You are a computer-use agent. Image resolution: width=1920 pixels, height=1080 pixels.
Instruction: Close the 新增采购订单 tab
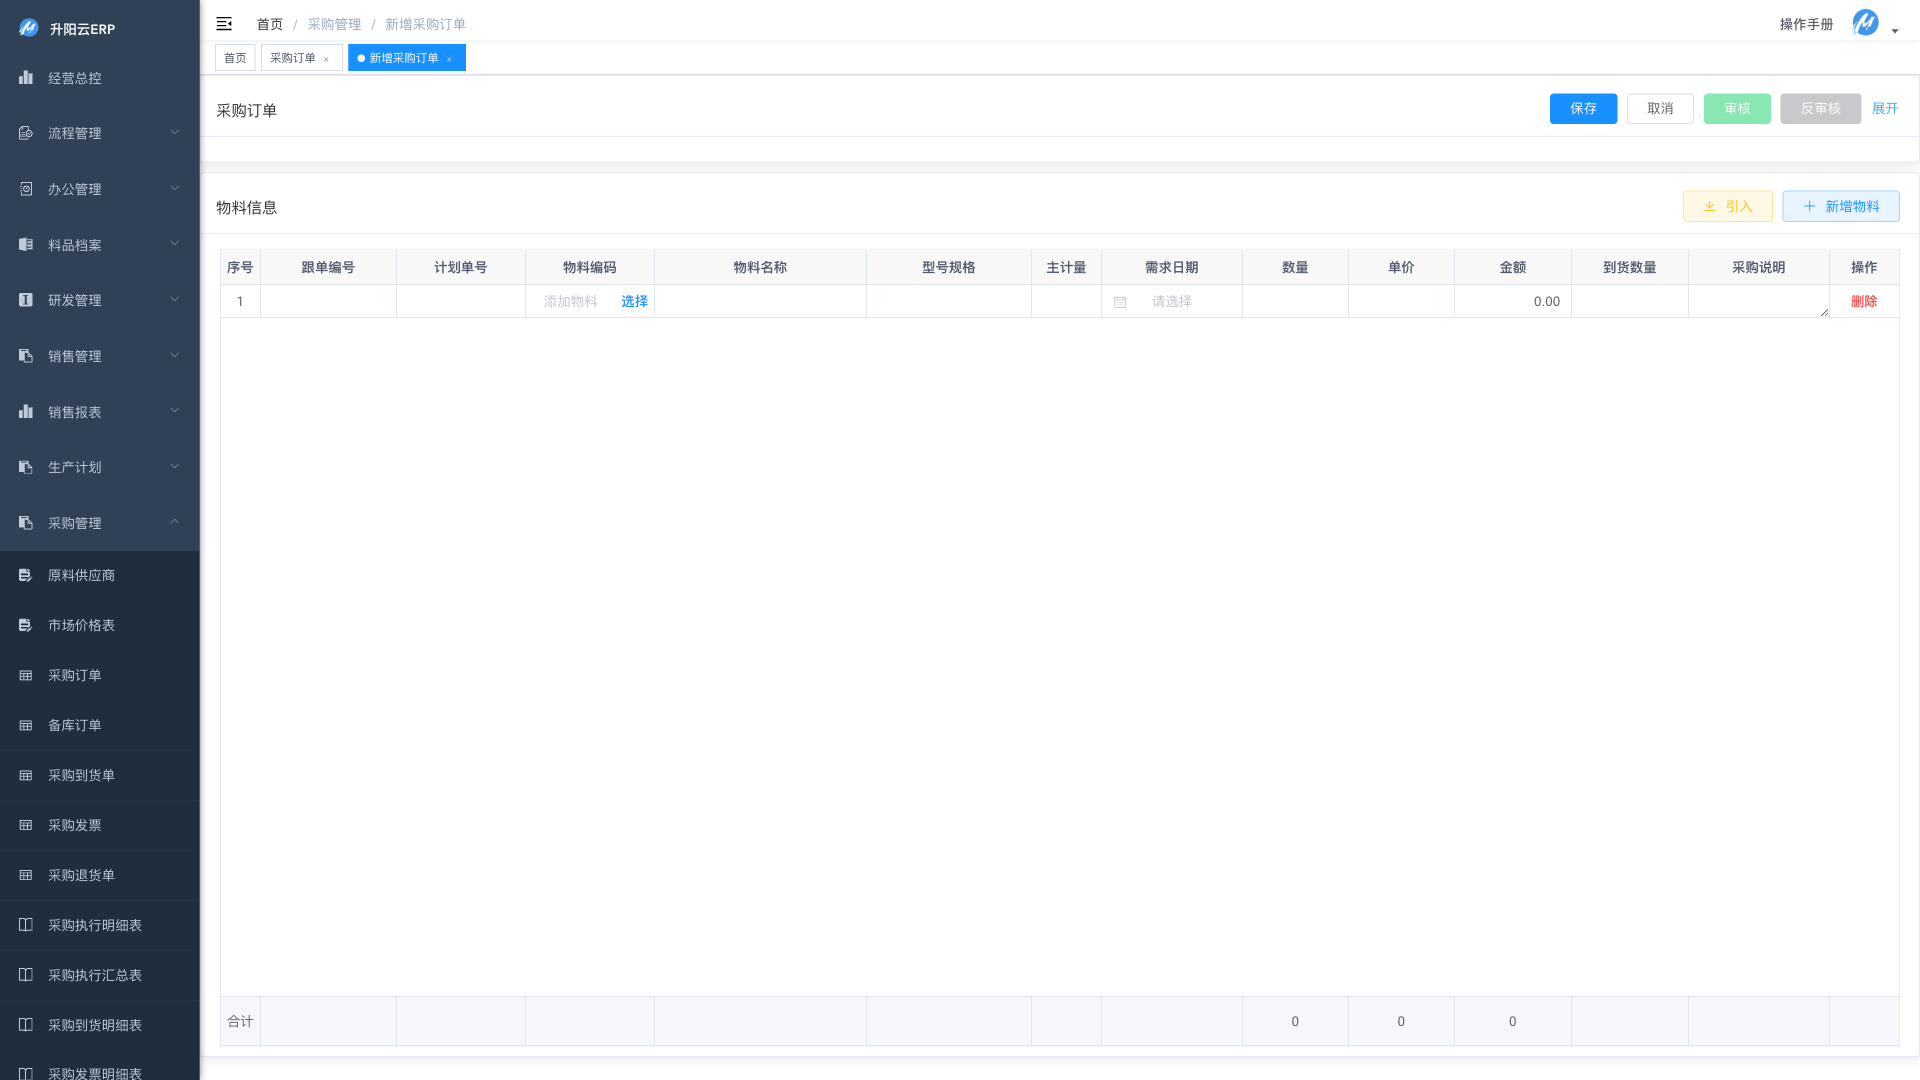pos(449,59)
